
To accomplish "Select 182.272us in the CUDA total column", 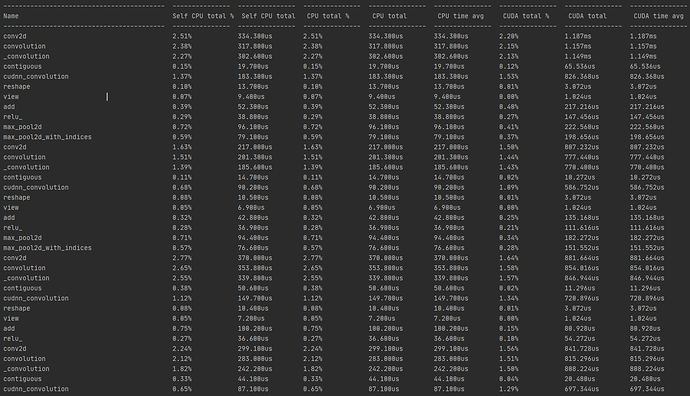I will (582, 238).
